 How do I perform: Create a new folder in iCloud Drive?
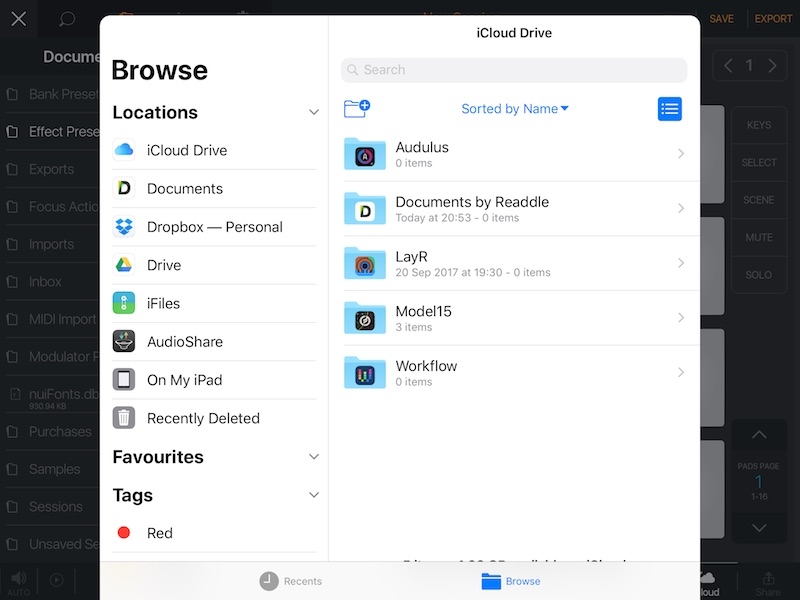coord(357,108)
